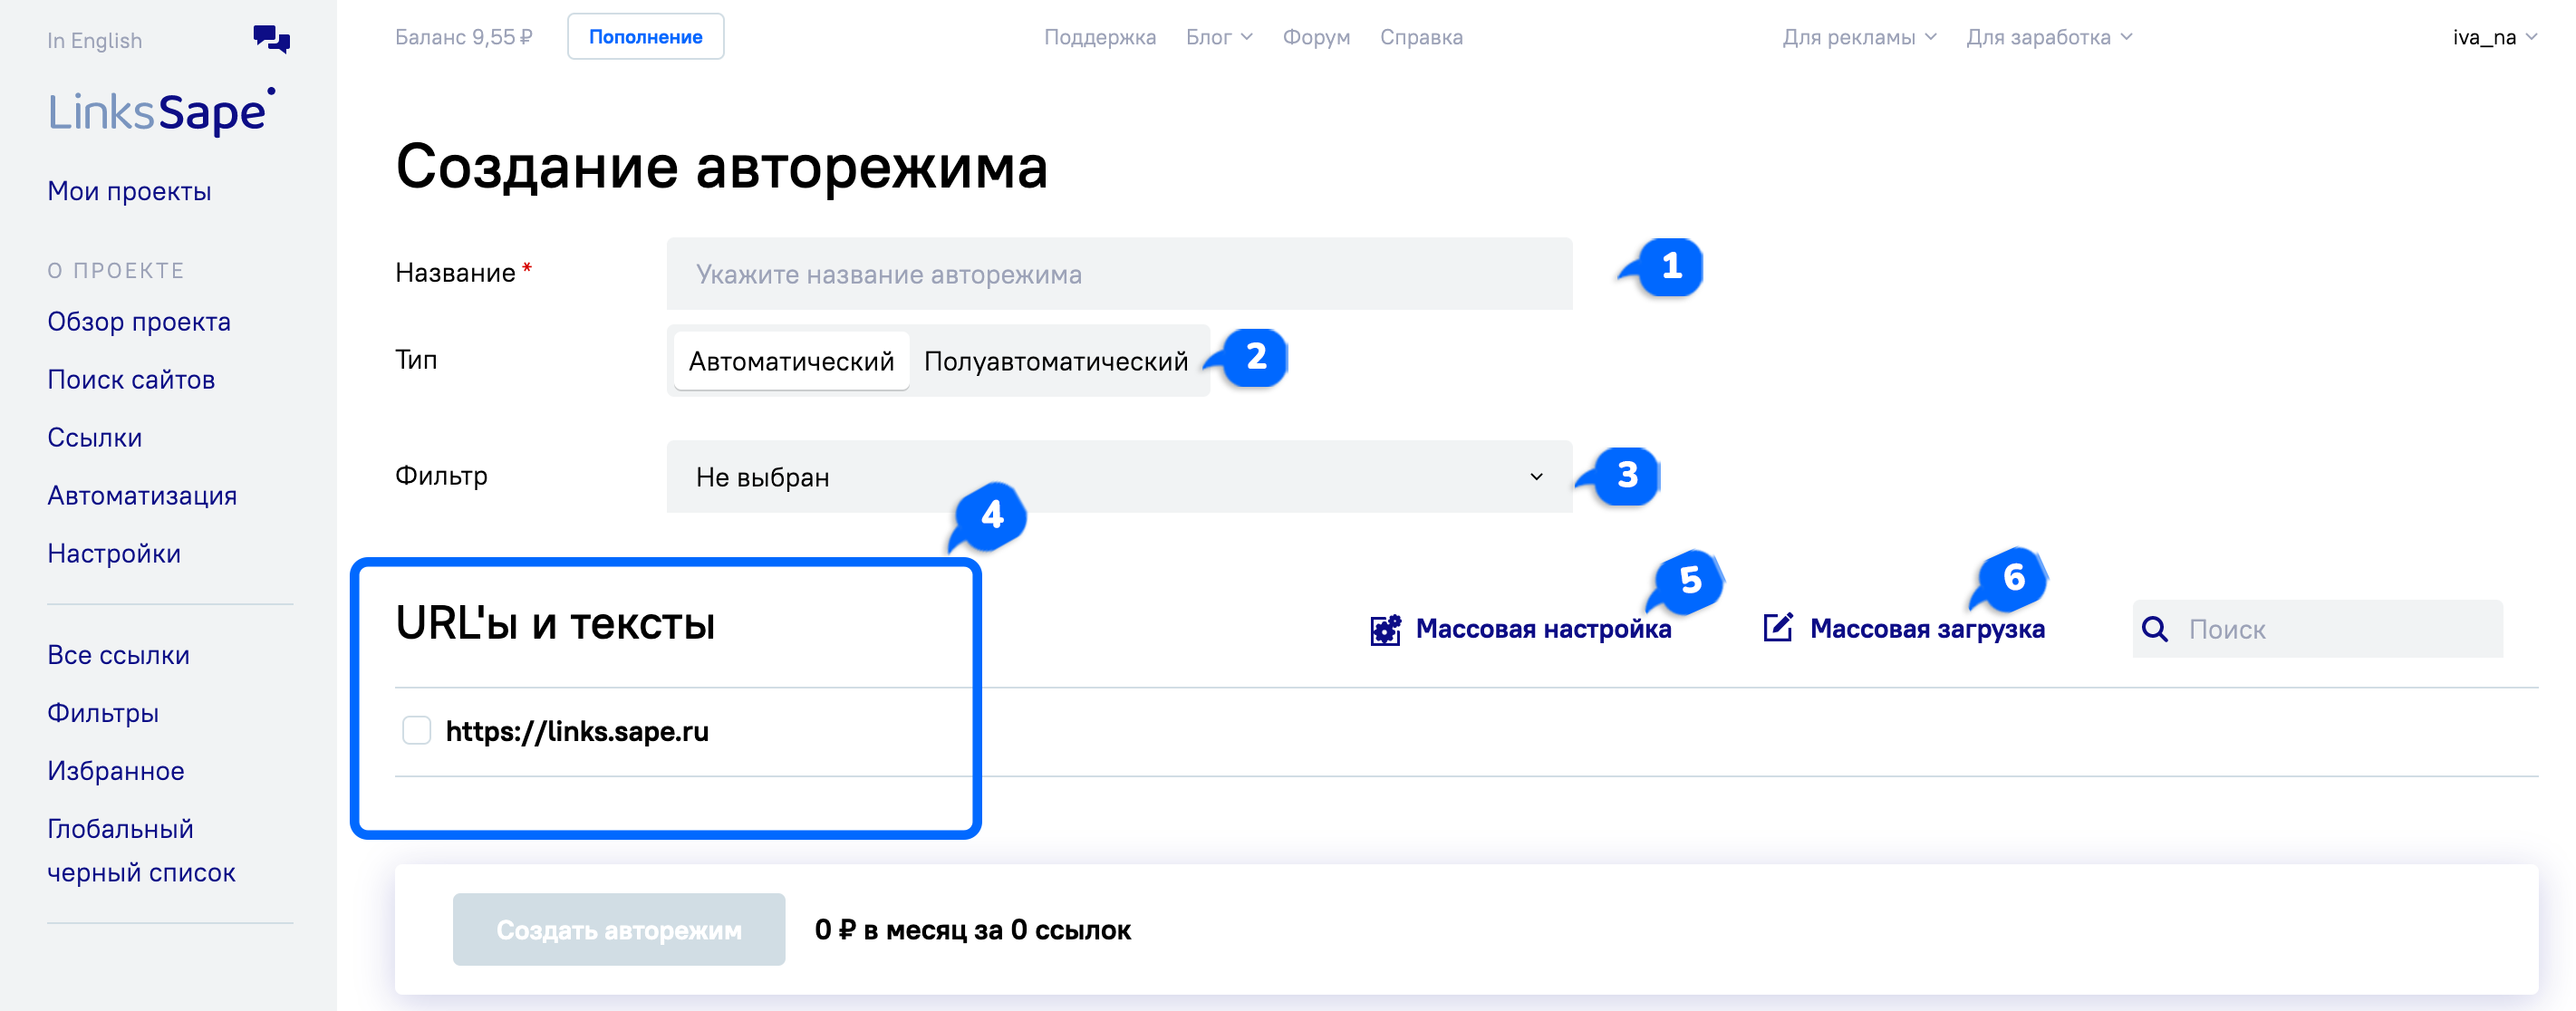Open the Справка link
The height and width of the screenshot is (1011, 2576).
(1421, 37)
